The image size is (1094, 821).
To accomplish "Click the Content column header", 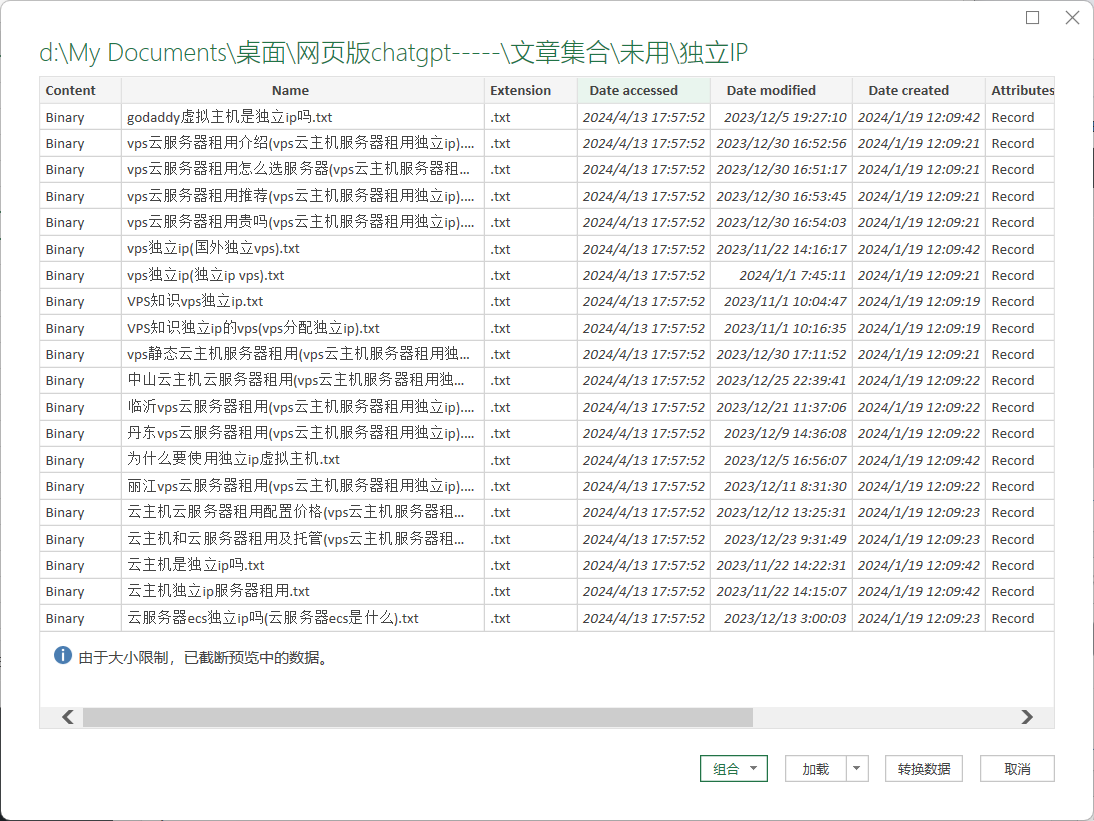I will (x=71, y=90).
